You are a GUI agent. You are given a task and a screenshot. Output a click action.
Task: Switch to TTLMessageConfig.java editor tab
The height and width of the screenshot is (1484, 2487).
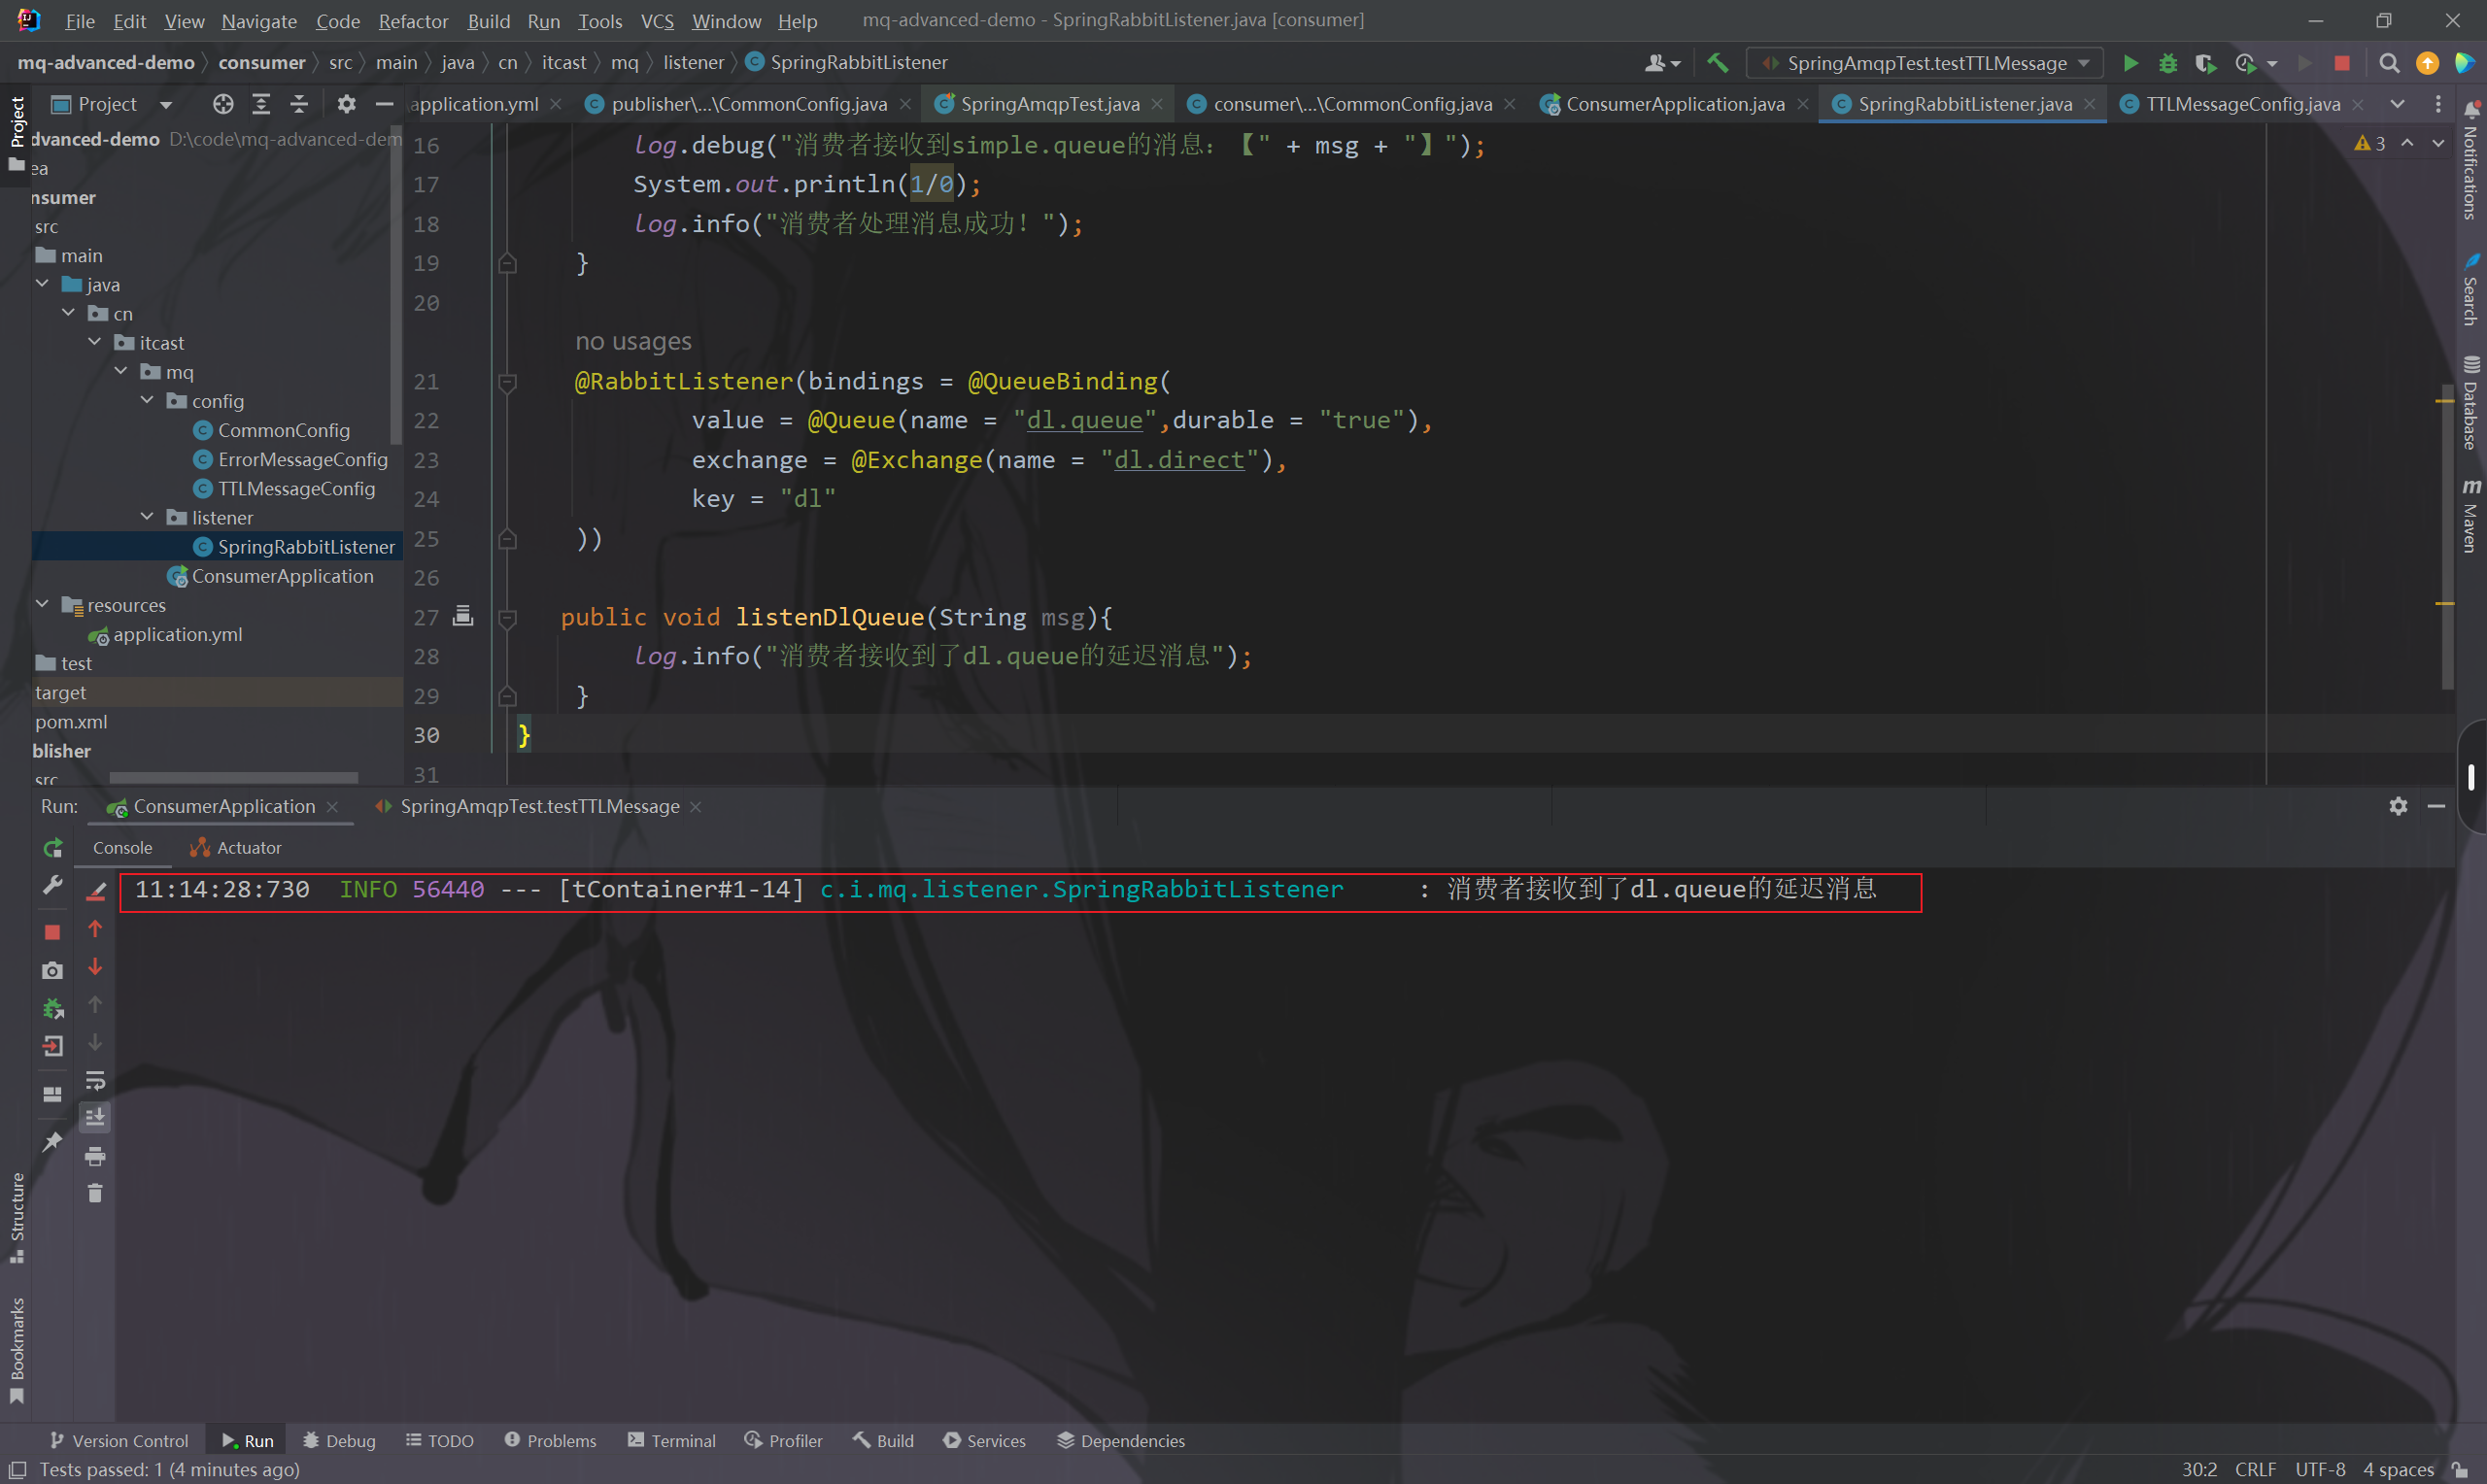tap(2241, 104)
